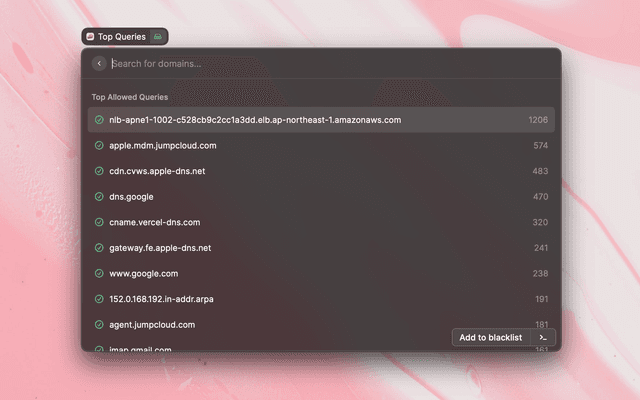Click the allowed icon for cname.vercel-dns.com
640x400 pixels.
99,222
